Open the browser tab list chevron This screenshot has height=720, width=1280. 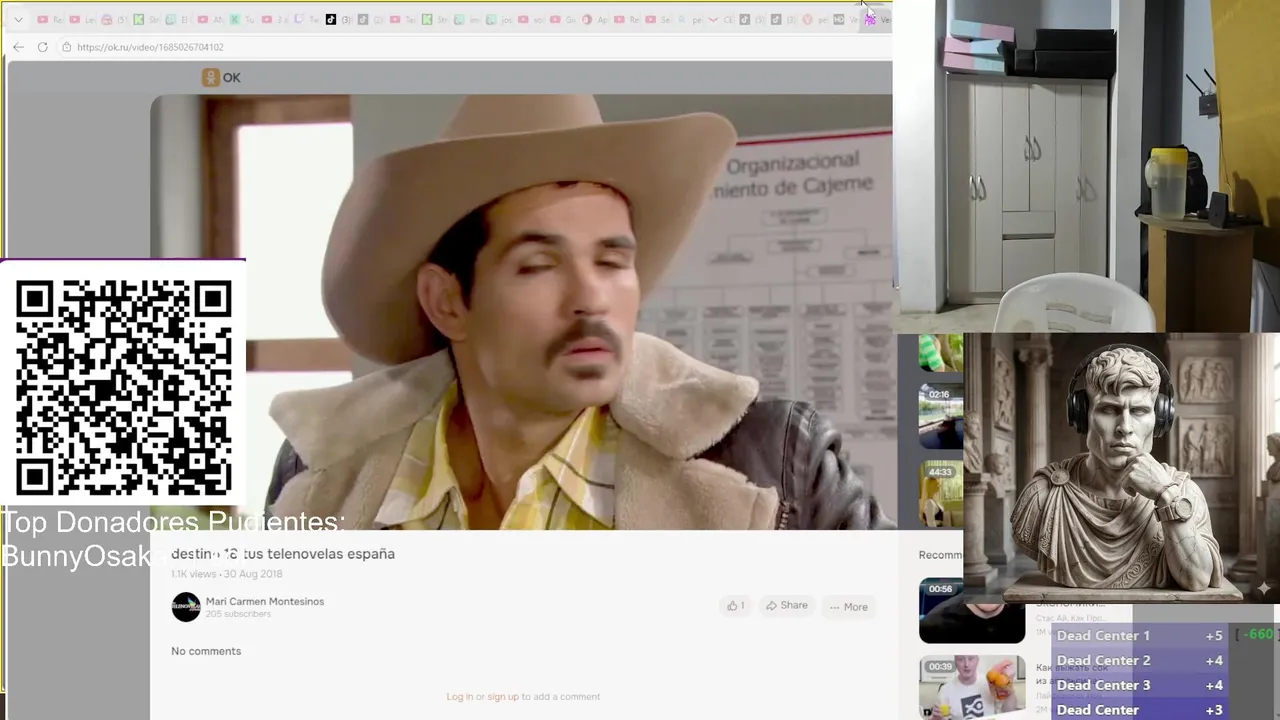(18, 19)
